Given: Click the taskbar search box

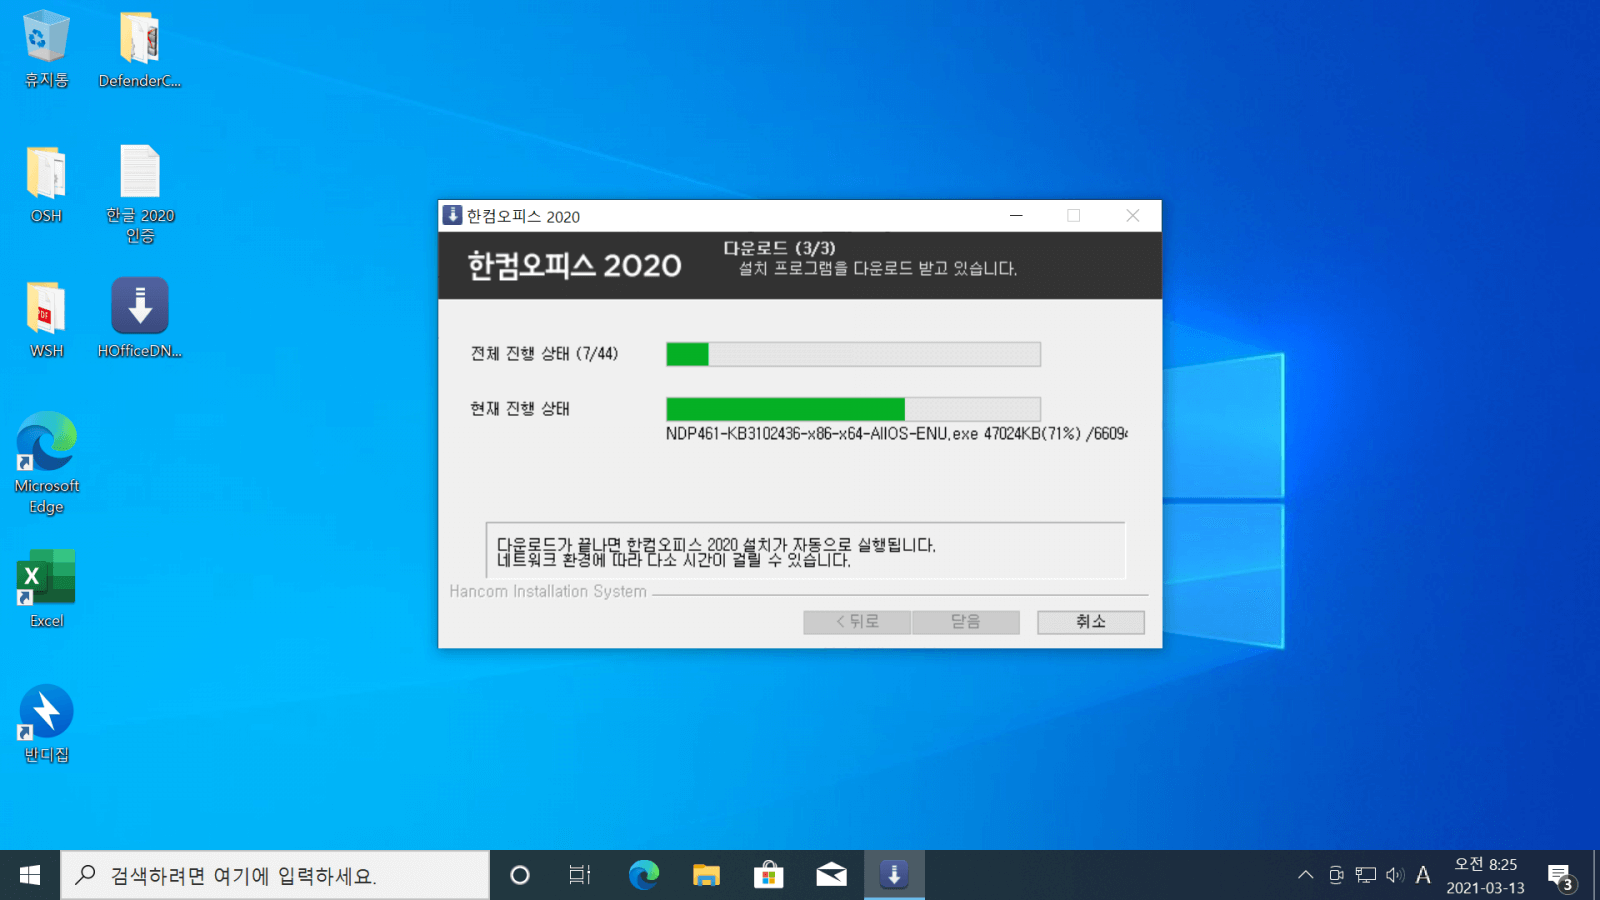Looking at the screenshot, I should (275, 875).
